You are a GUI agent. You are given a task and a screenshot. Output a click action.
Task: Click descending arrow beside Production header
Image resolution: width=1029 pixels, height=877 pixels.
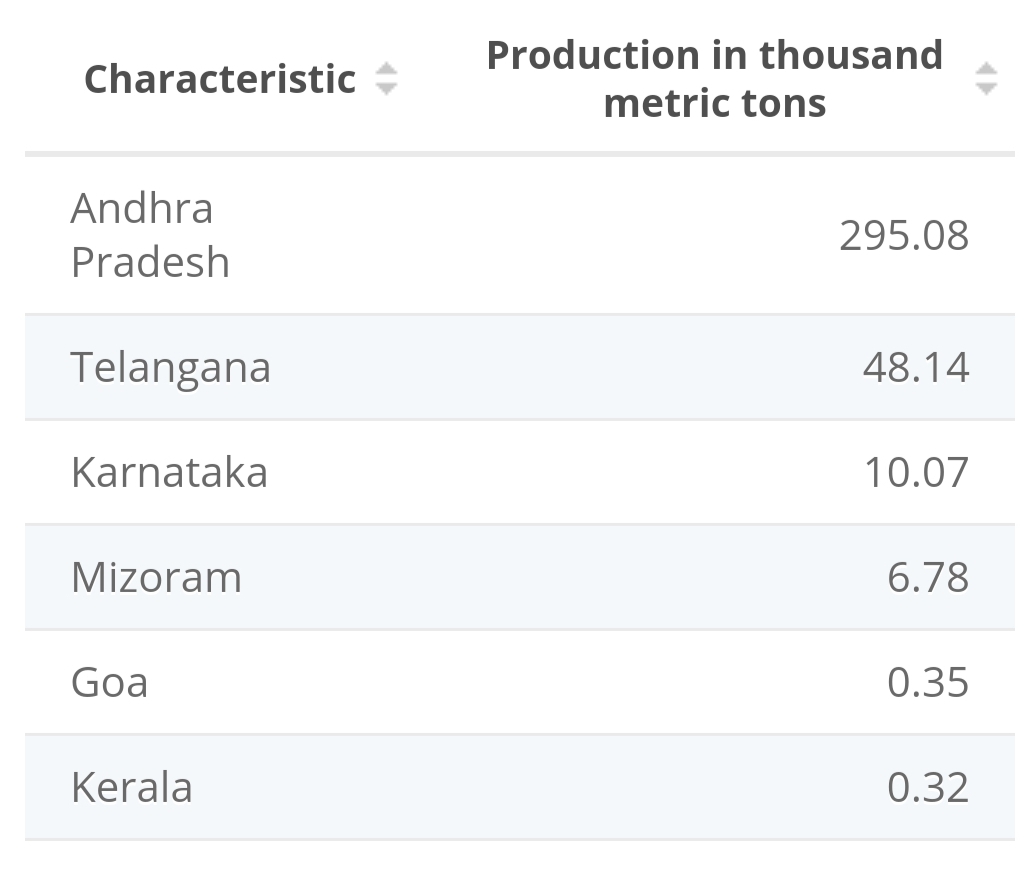(x=986, y=88)
